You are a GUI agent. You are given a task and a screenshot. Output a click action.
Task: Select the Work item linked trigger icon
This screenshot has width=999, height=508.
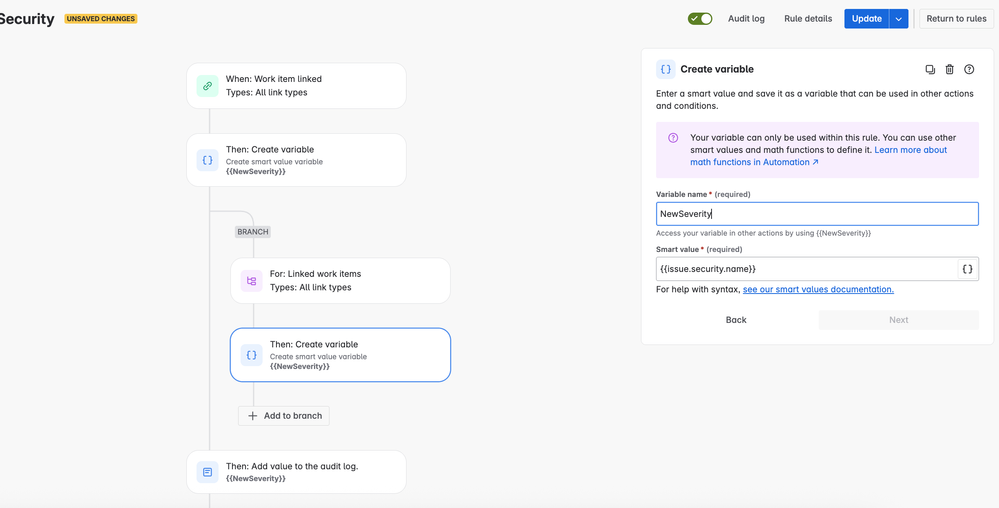coord(207,85)
